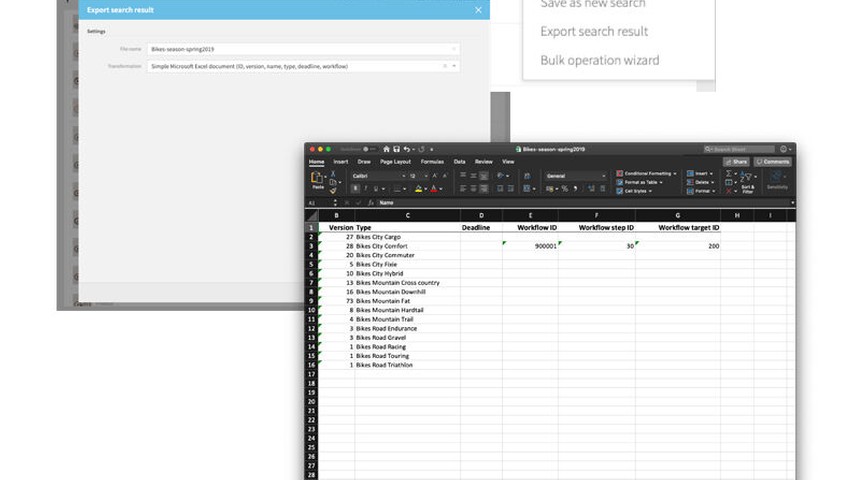Click the File name input field in export dialog
This screenshot has height=480, width=854.
pyautogui.click(x=303, y=49)
